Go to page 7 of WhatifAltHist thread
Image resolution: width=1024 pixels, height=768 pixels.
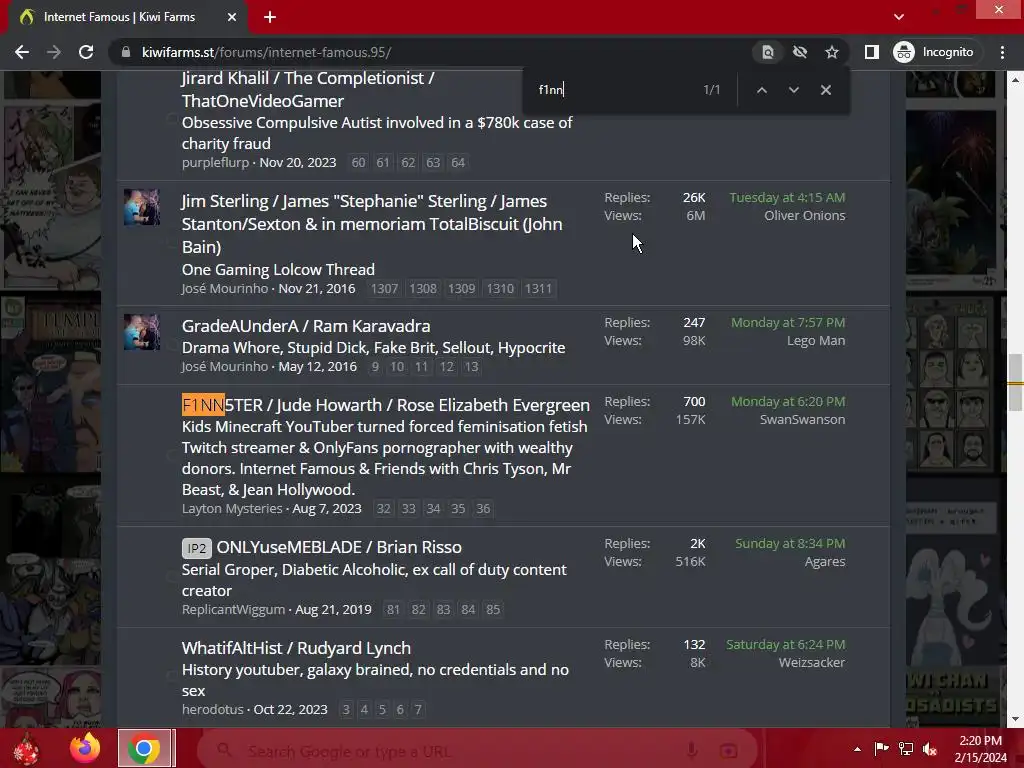pos(418,710)
